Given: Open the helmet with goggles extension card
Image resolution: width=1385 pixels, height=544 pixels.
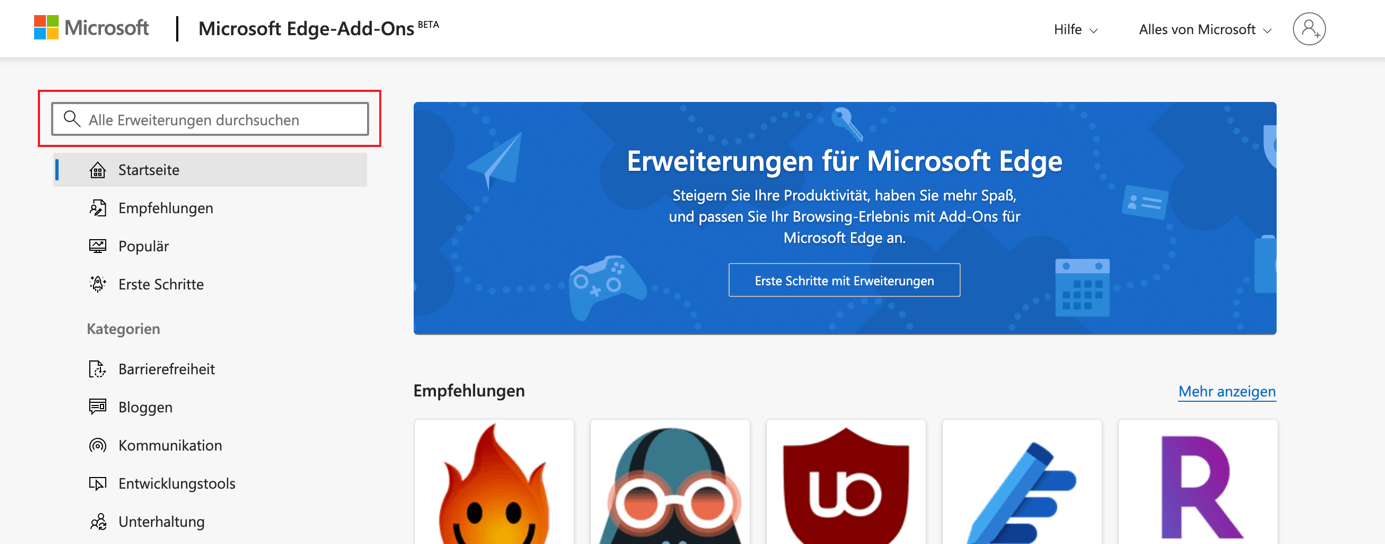Looking at the screenshot, I should 670,482.
